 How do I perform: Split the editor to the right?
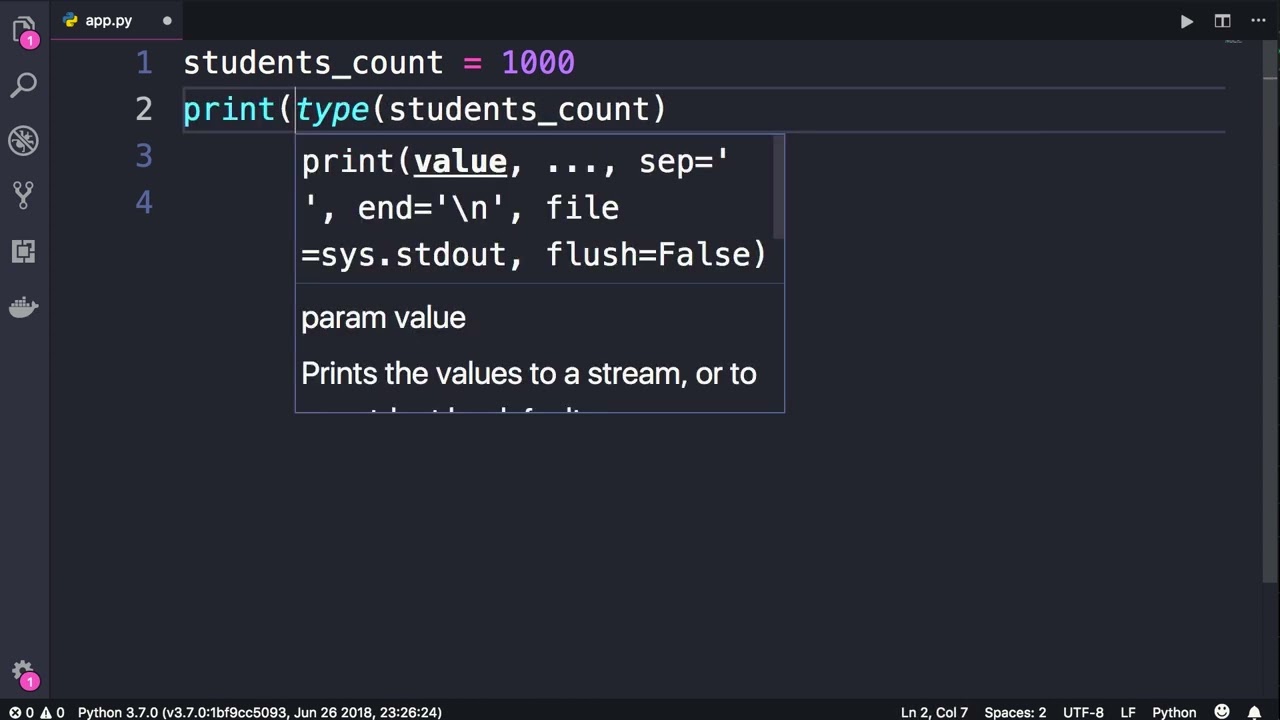coord(1222,21)
